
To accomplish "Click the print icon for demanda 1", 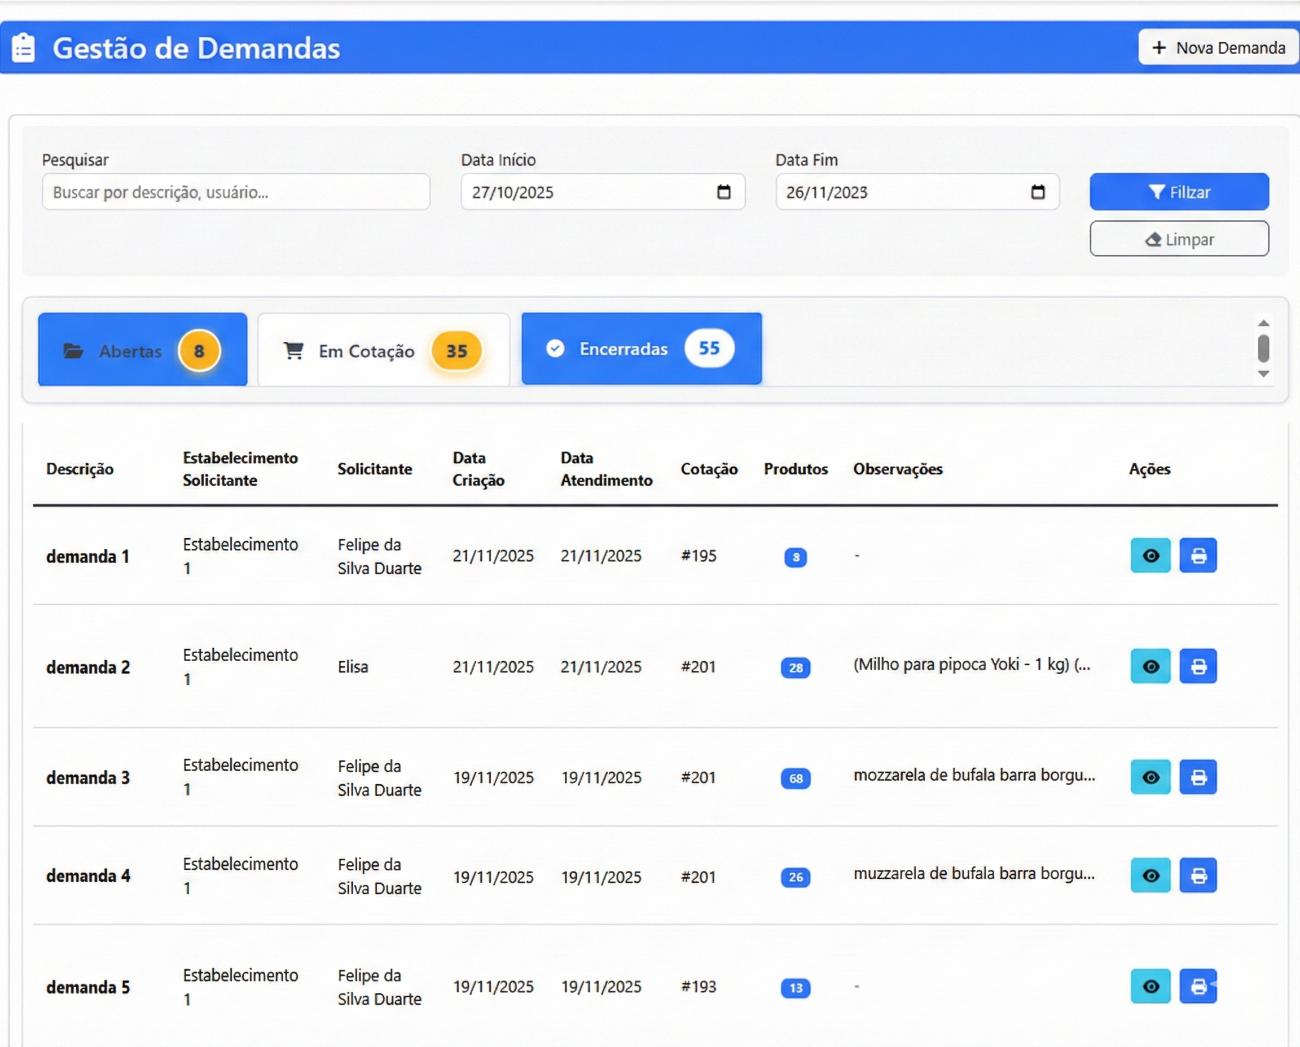I will pos(1197,556).
